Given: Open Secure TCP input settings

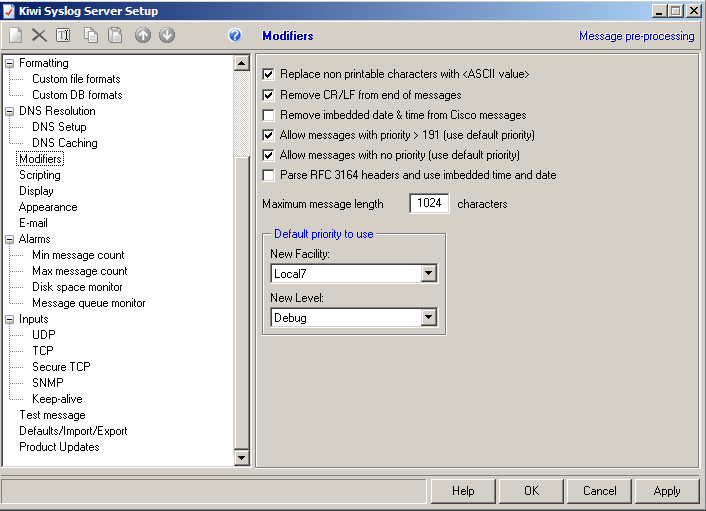Looking at the screenshot, I should (61, 367).
